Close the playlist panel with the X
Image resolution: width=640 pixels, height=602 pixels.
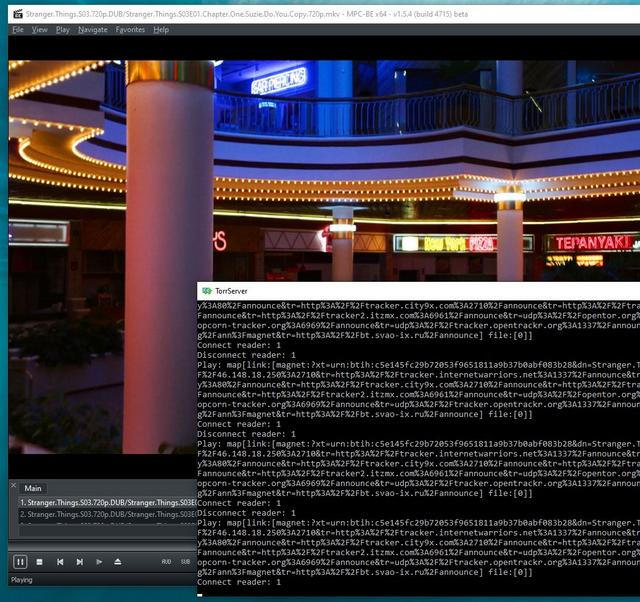(x=13, y=485)
